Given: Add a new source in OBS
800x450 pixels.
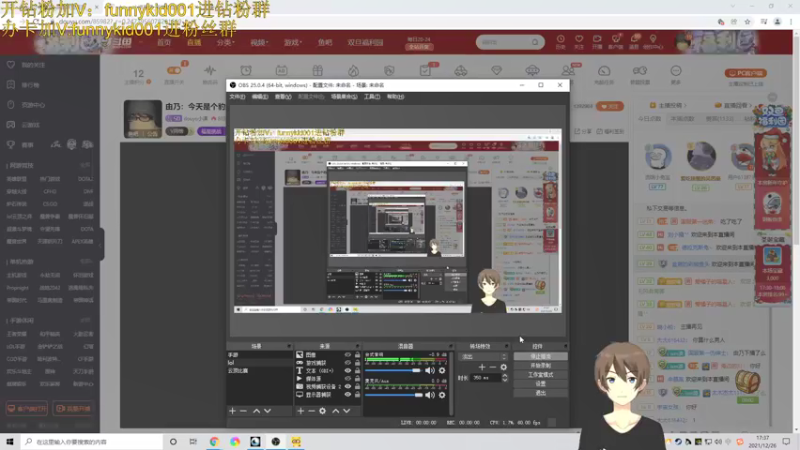Looking at the screenshot, I should point(300,411).
